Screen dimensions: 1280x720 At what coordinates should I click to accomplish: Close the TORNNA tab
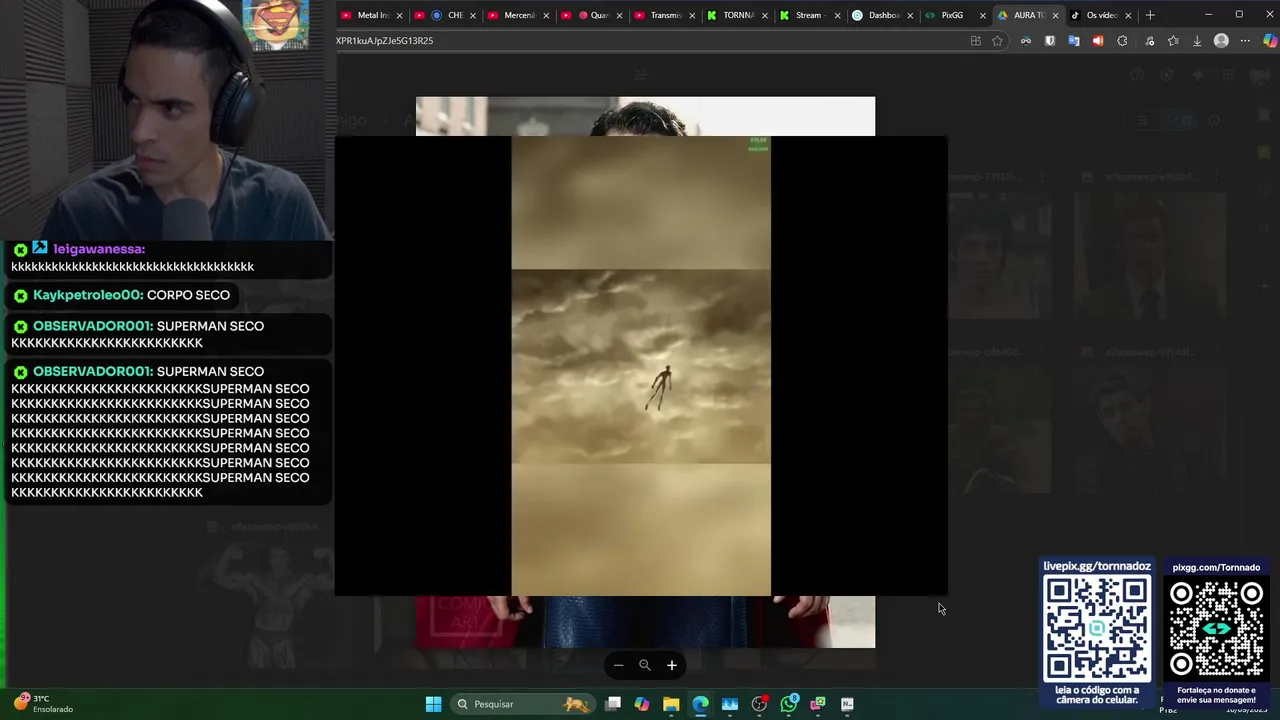click(765, 15)
